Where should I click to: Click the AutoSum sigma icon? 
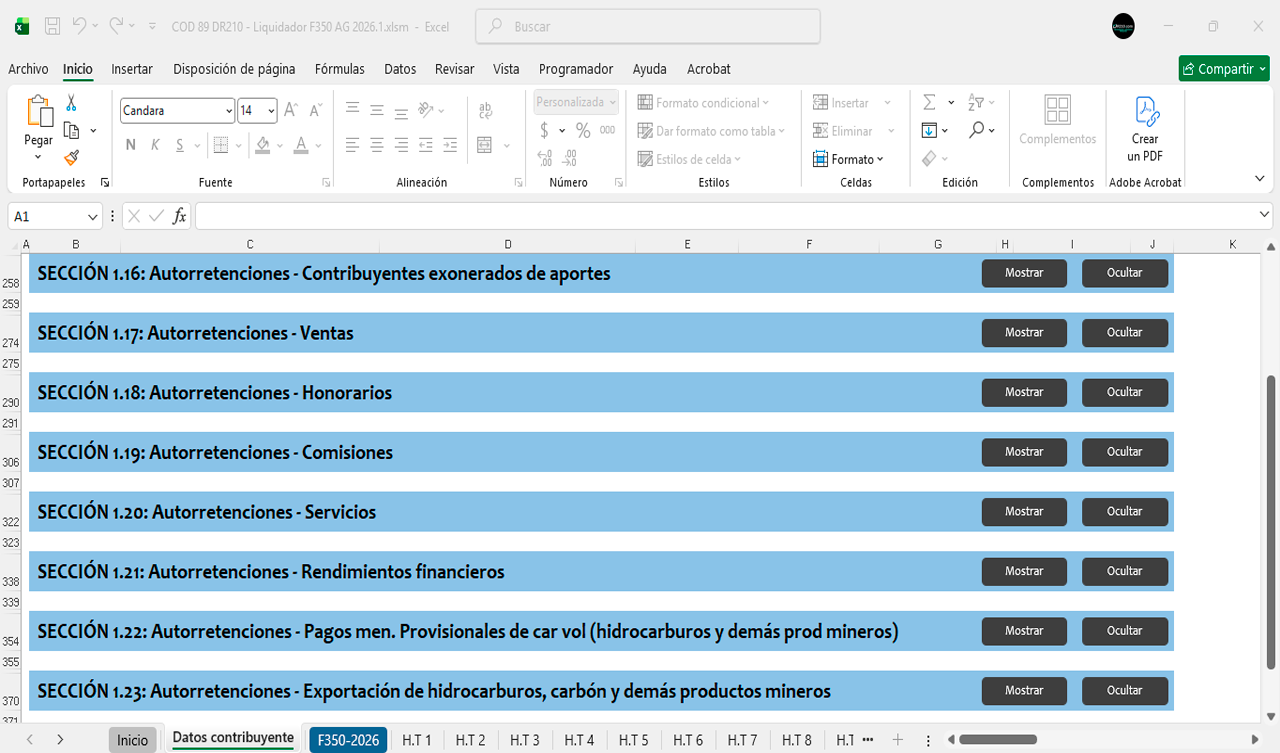pos(929,103)
